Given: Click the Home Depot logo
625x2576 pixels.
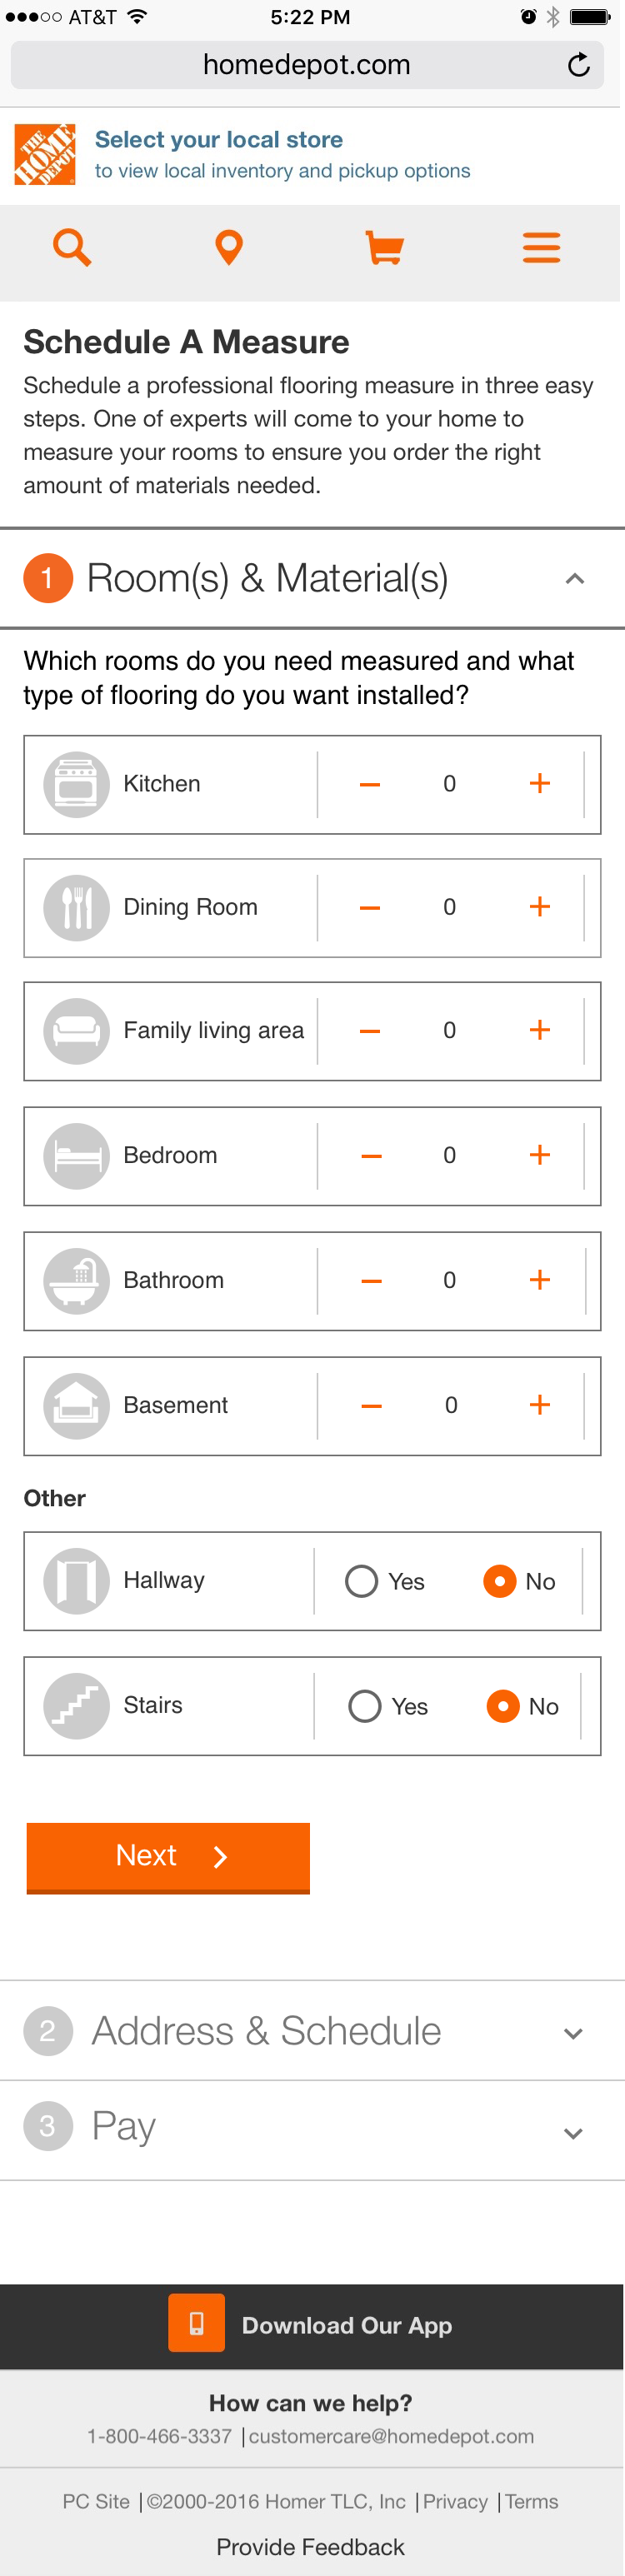Looking at the screenshot, I should pos(45,154).
